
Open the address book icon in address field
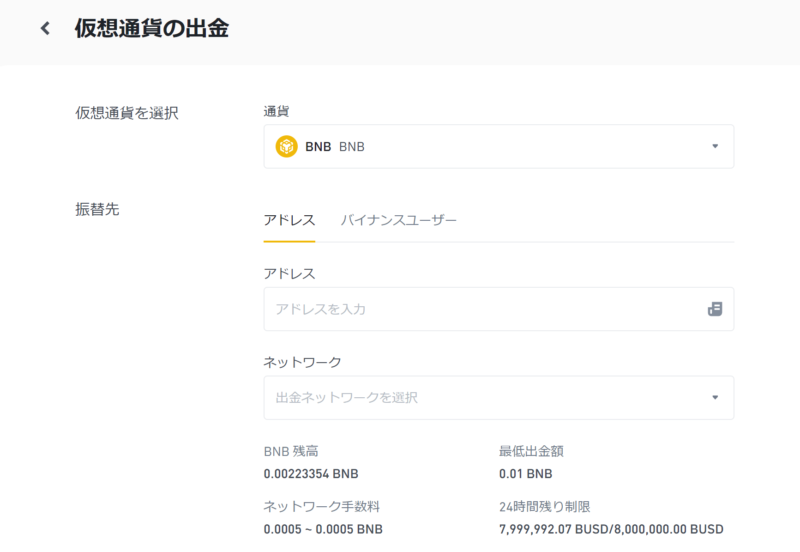(x=715, y=309)
